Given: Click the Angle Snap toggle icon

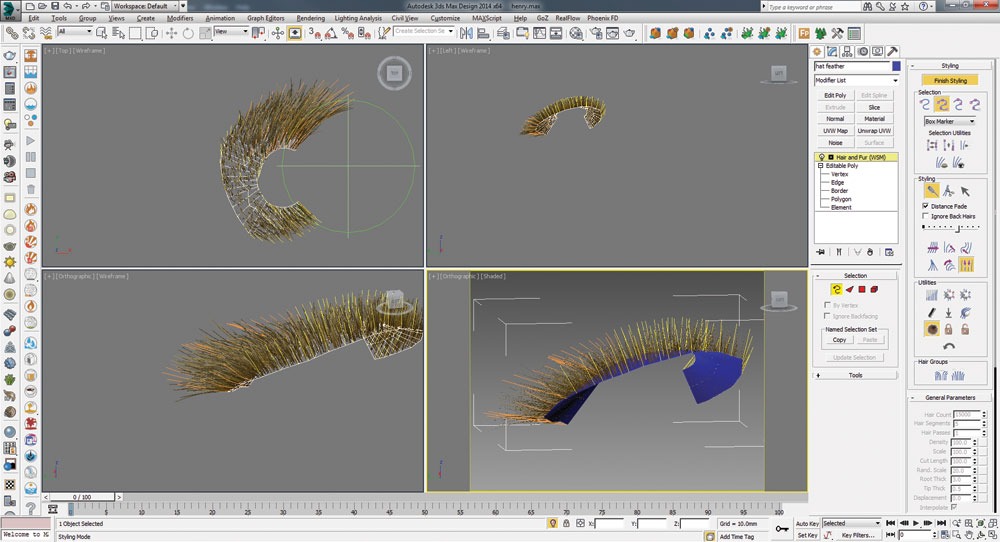Looking at the screenshot, I should click(x=331, y=33).
